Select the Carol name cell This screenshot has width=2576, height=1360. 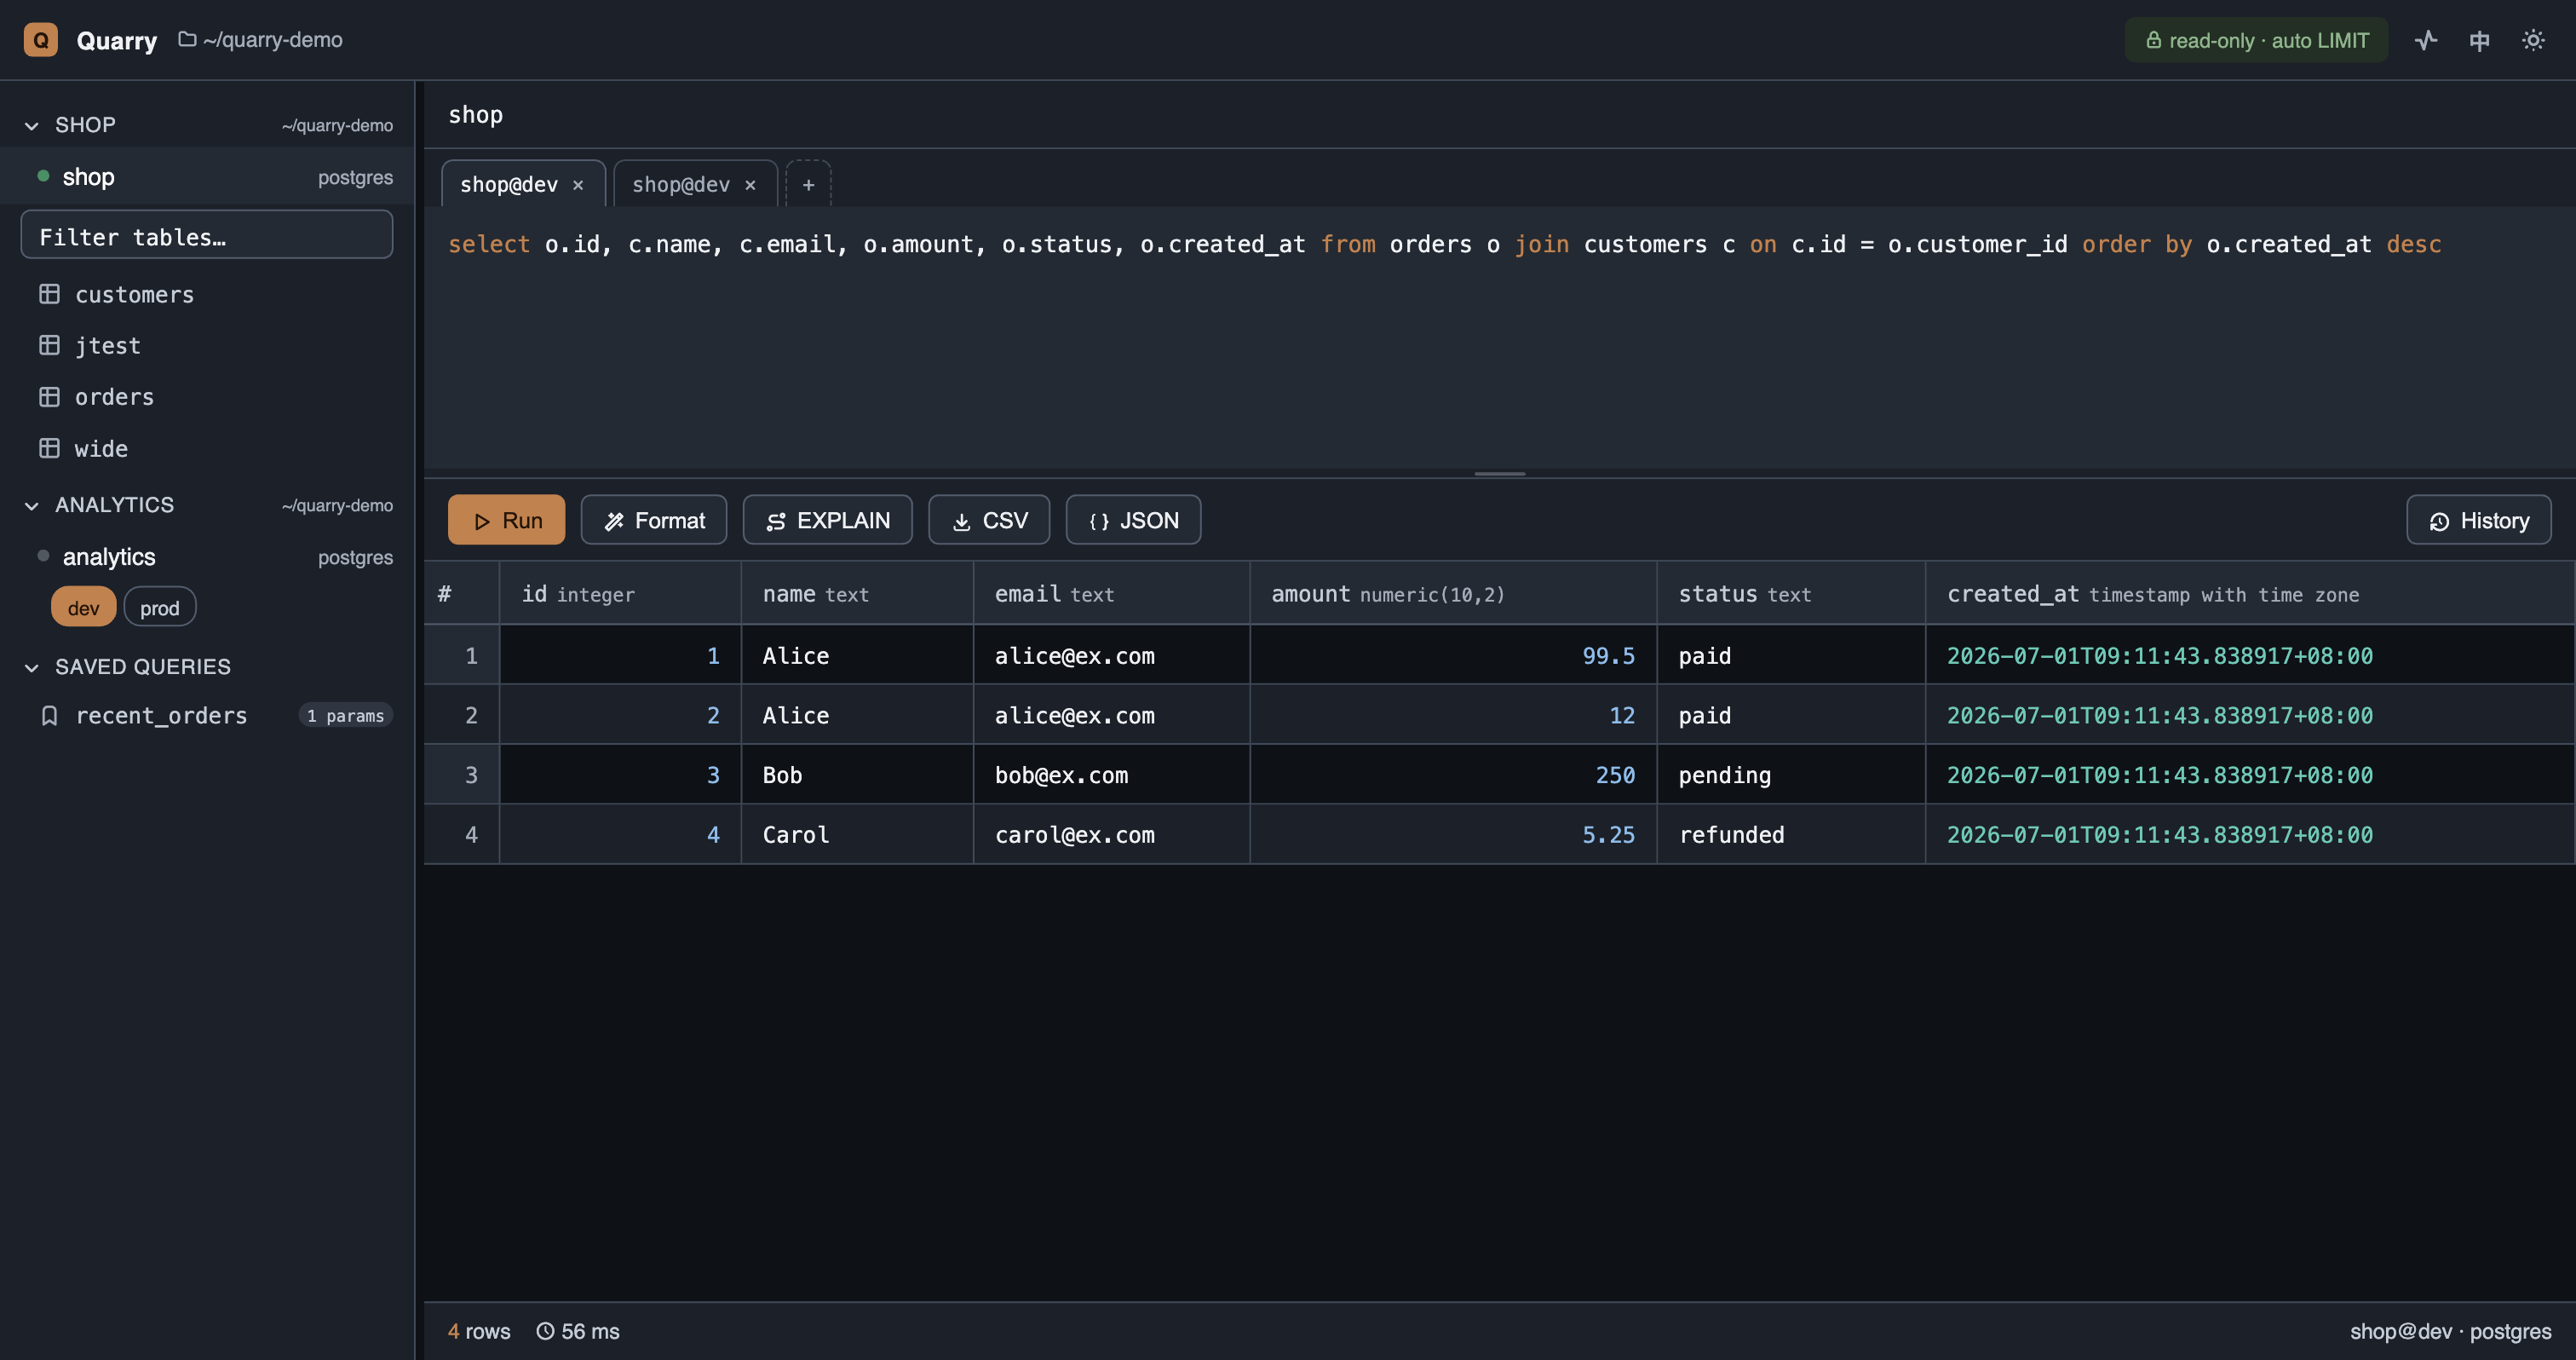[x=857, y=835]
